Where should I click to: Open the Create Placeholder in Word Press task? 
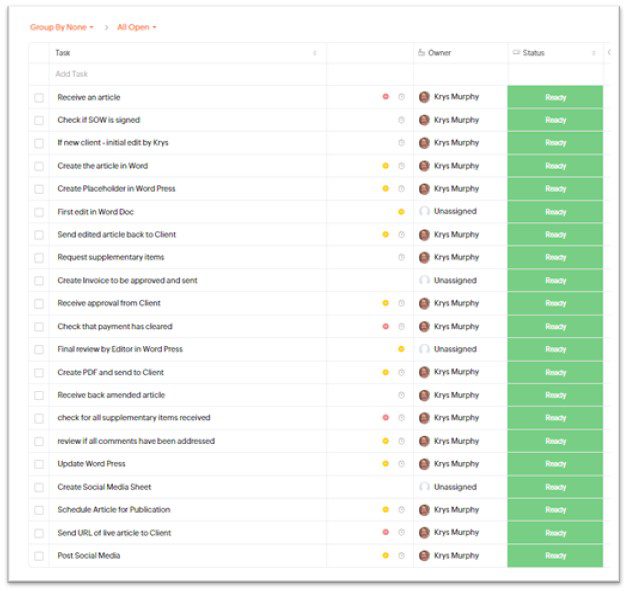(116, 189)
